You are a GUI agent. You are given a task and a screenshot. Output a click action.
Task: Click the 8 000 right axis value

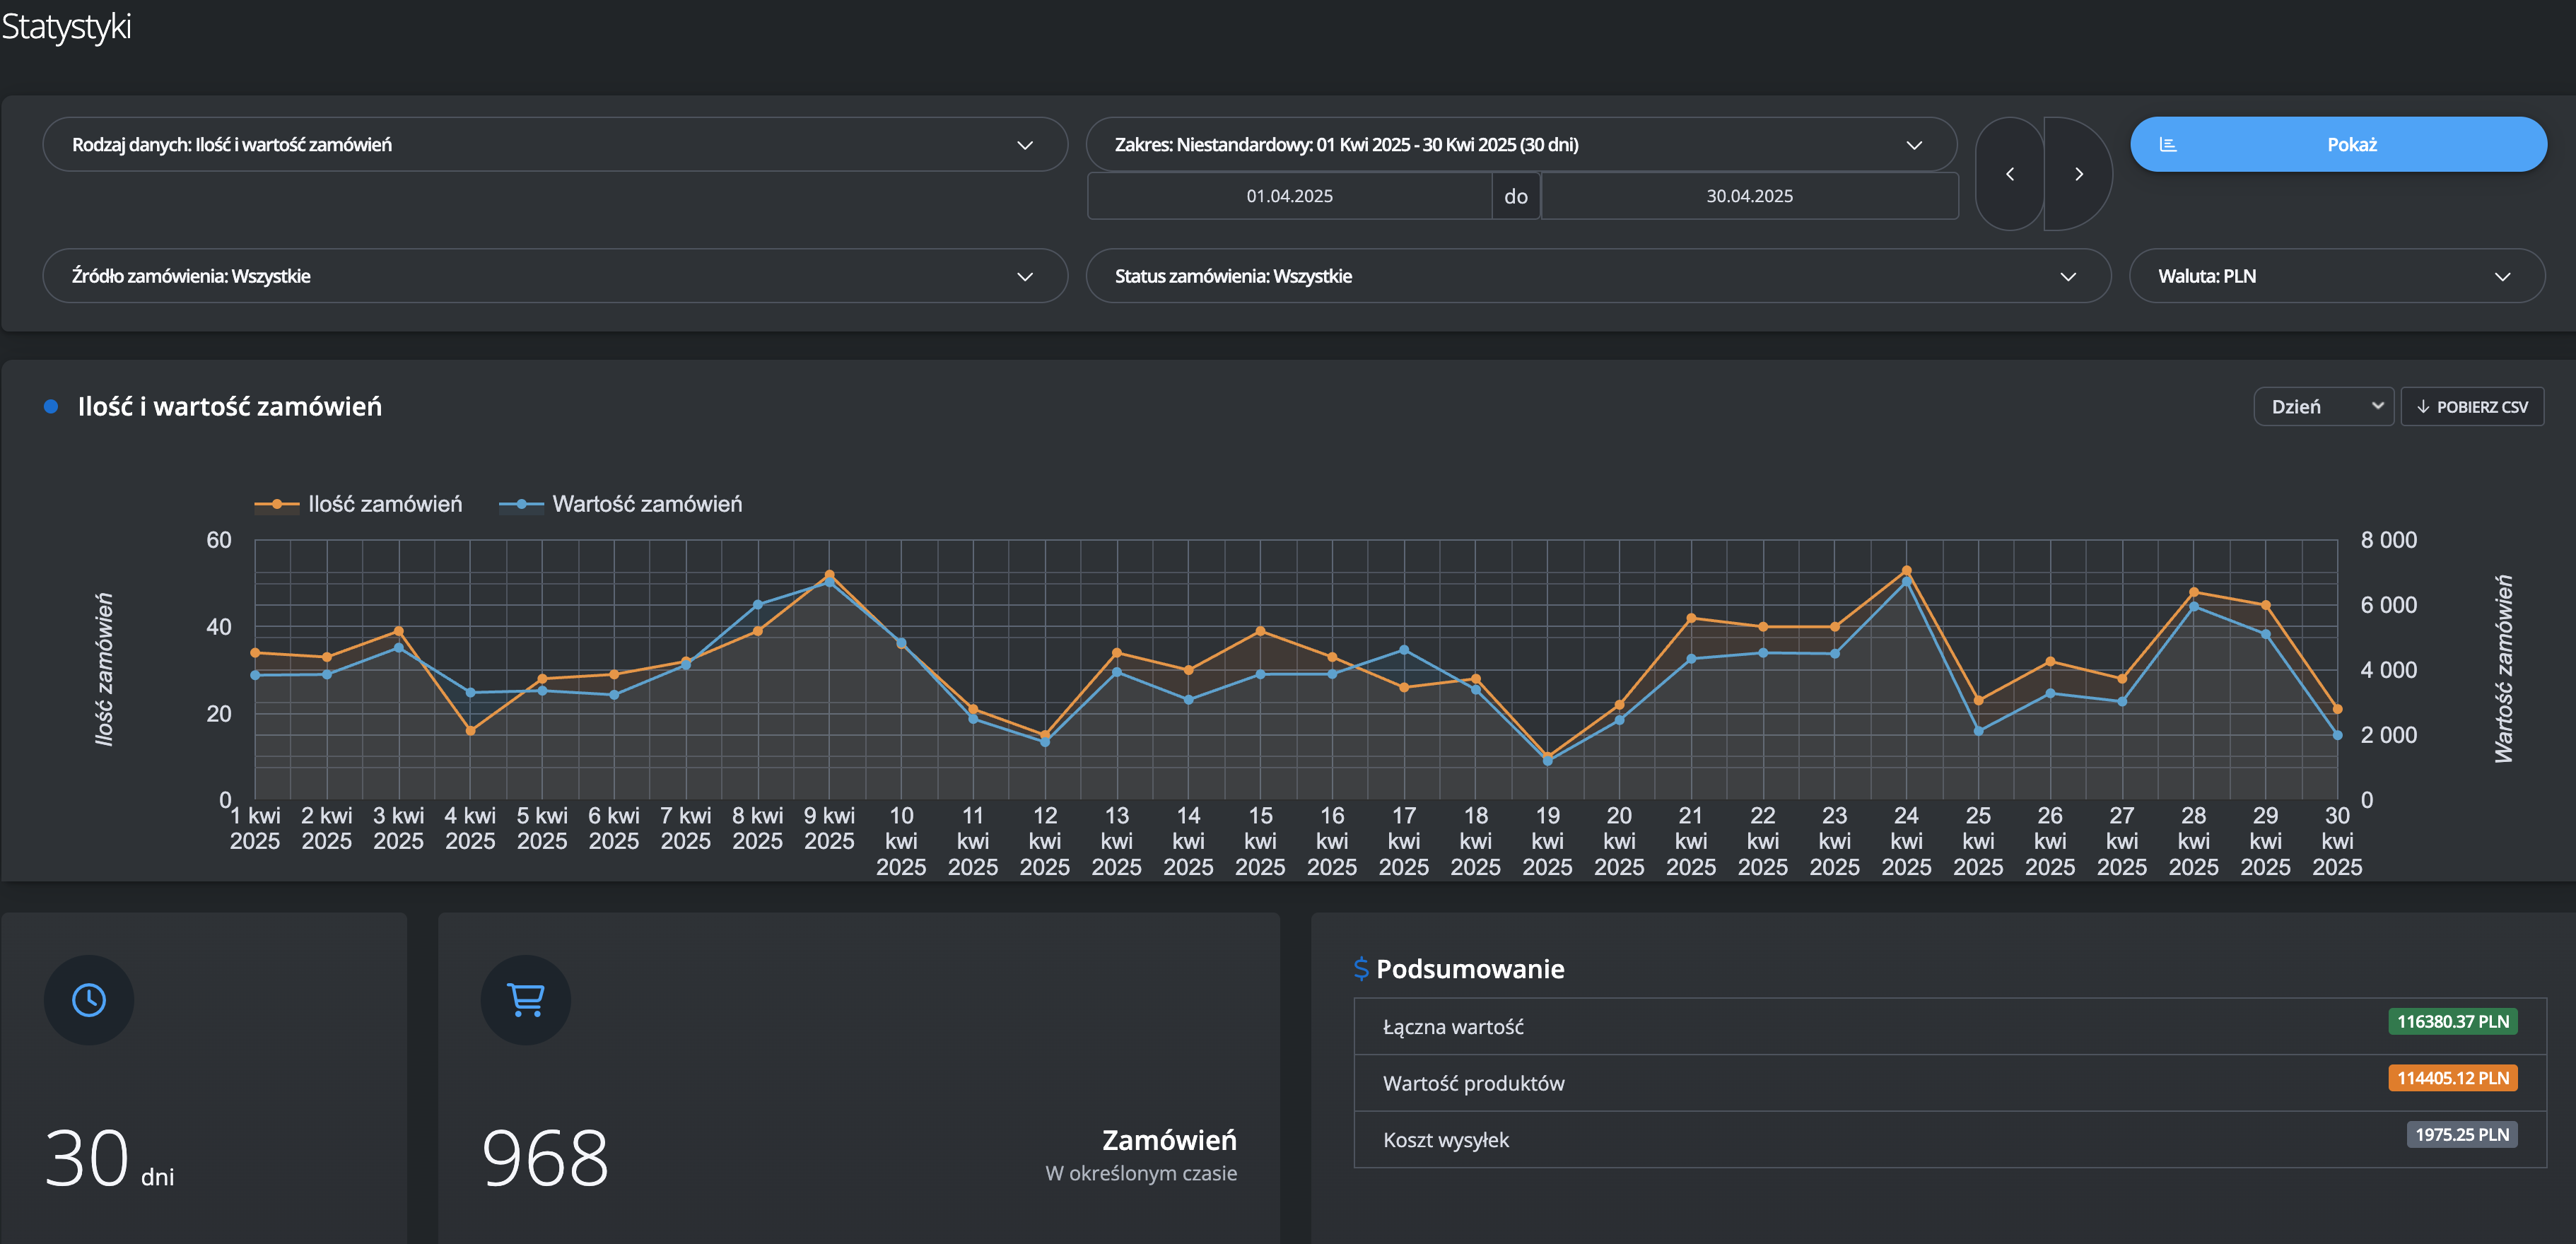coord(2388,540)
